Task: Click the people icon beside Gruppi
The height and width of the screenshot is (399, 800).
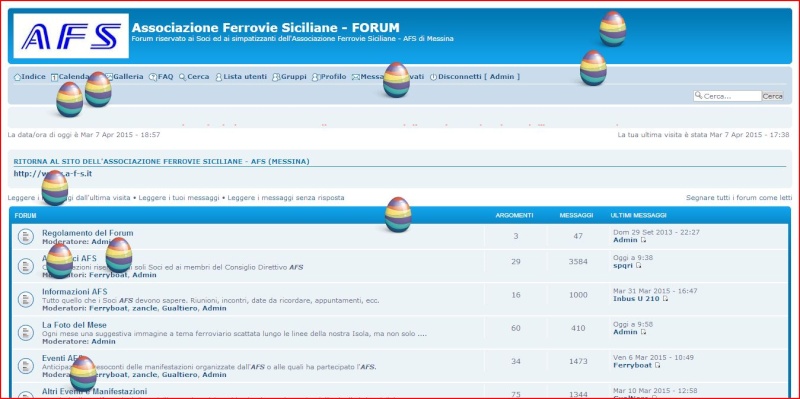Action: coord(276,77)
